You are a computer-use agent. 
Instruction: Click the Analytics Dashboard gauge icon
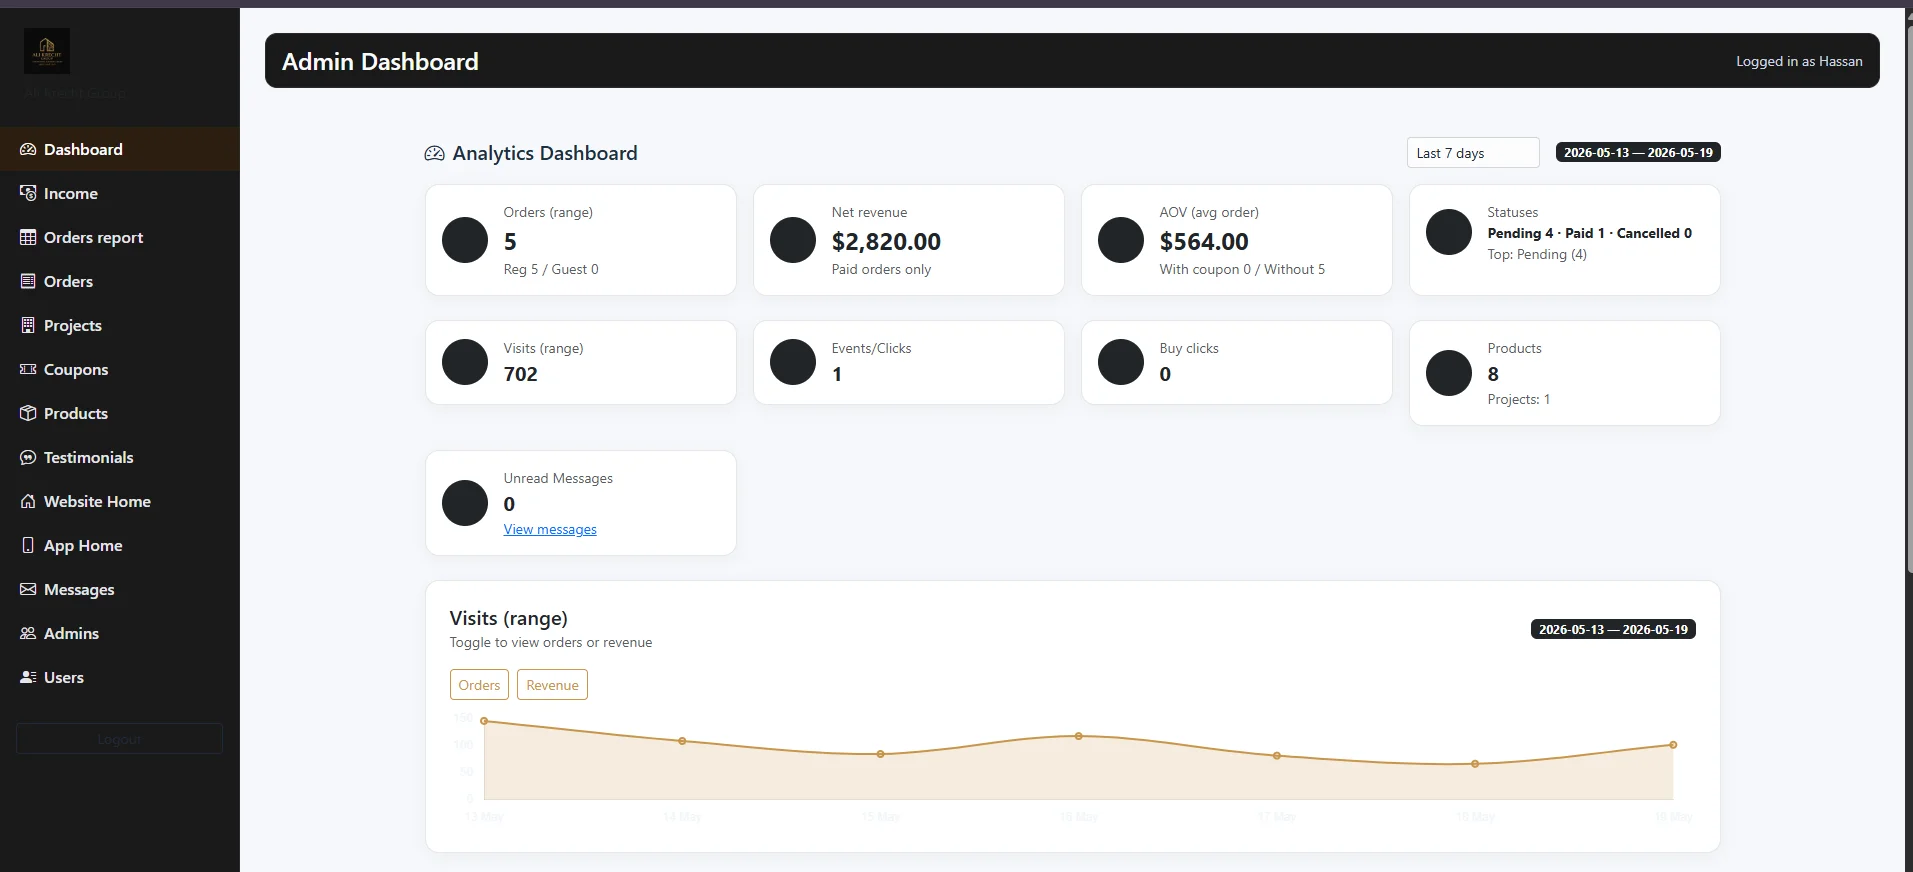click(x=434, y=153)
